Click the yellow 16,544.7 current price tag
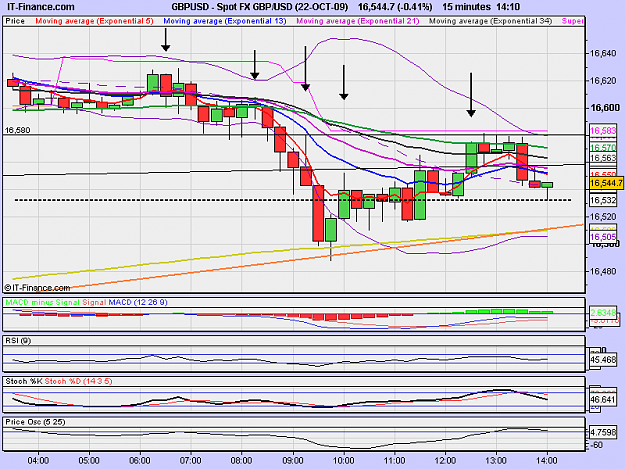The height and width of the screenshot is (469, 625). pos(606,183)
